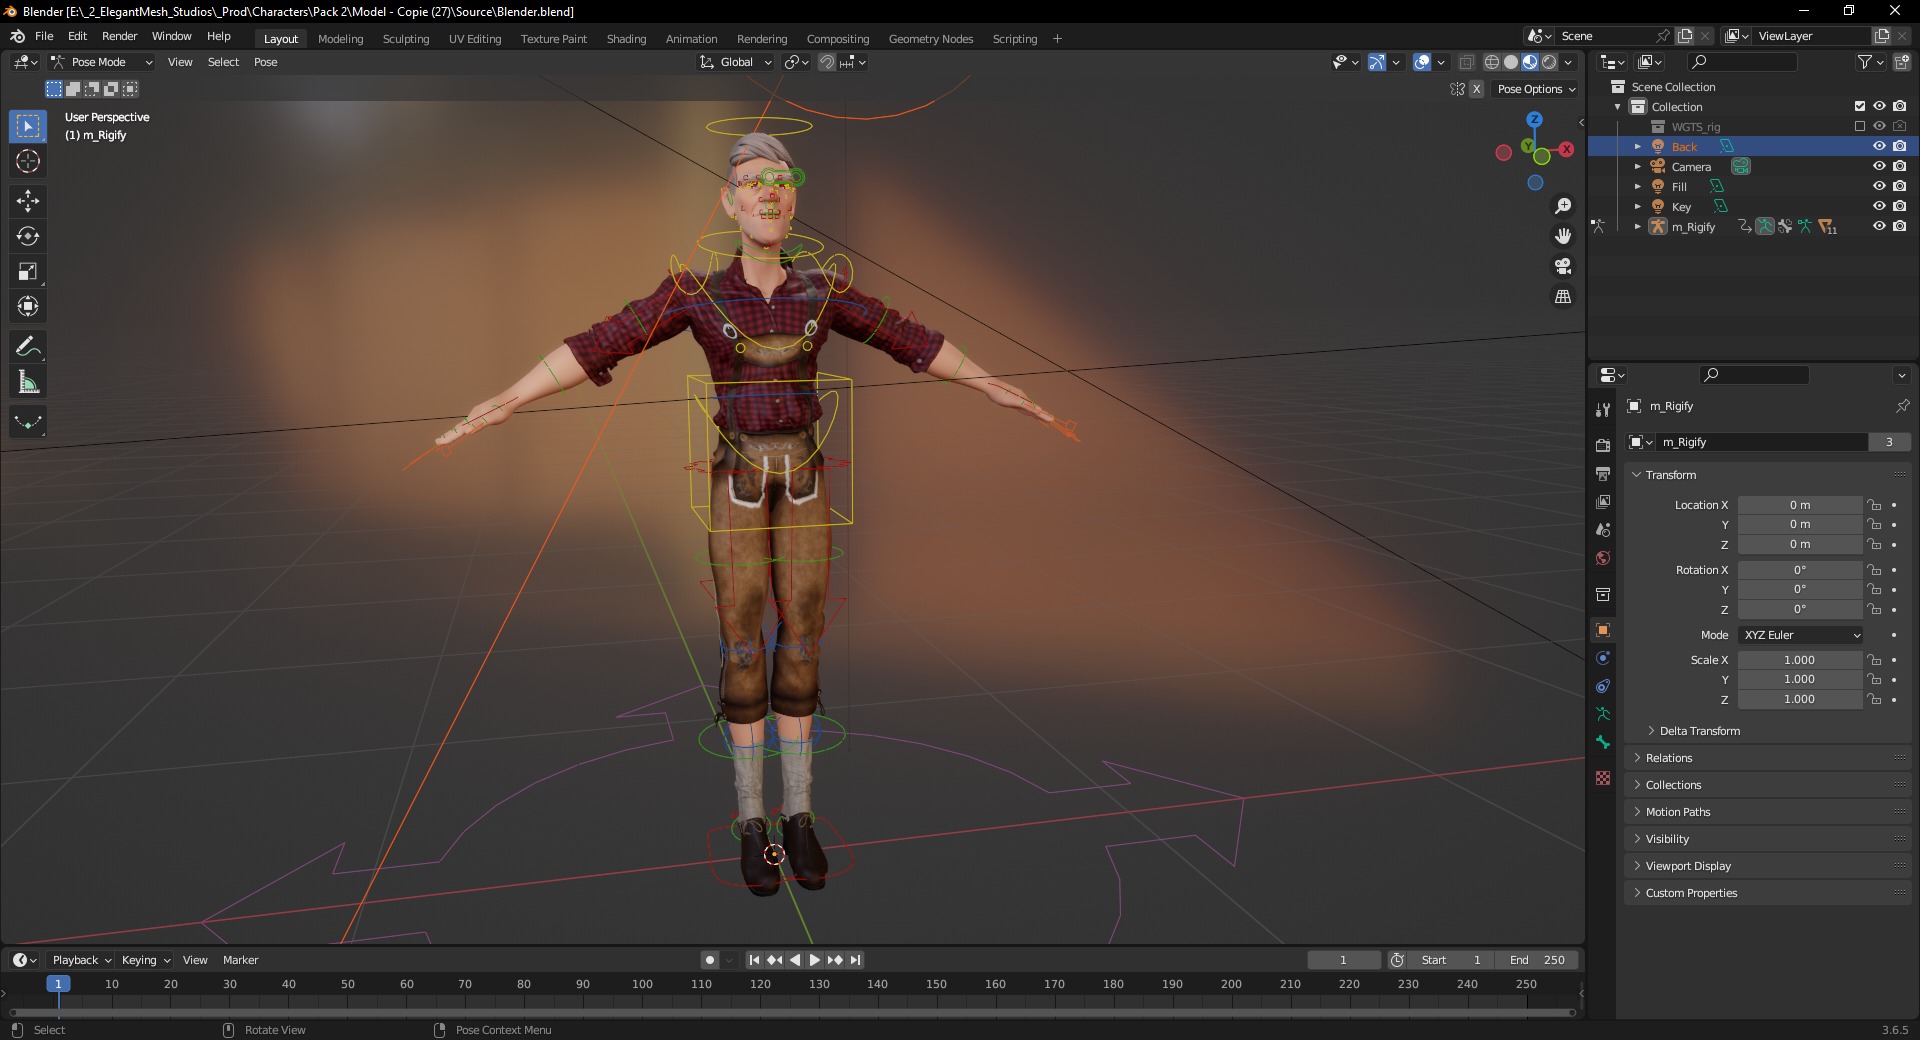Image resolution: width=1920 pixels, height=1040 pixels.
Task: Expand the m_Rigify tree item
Action: pos(1637,227)
